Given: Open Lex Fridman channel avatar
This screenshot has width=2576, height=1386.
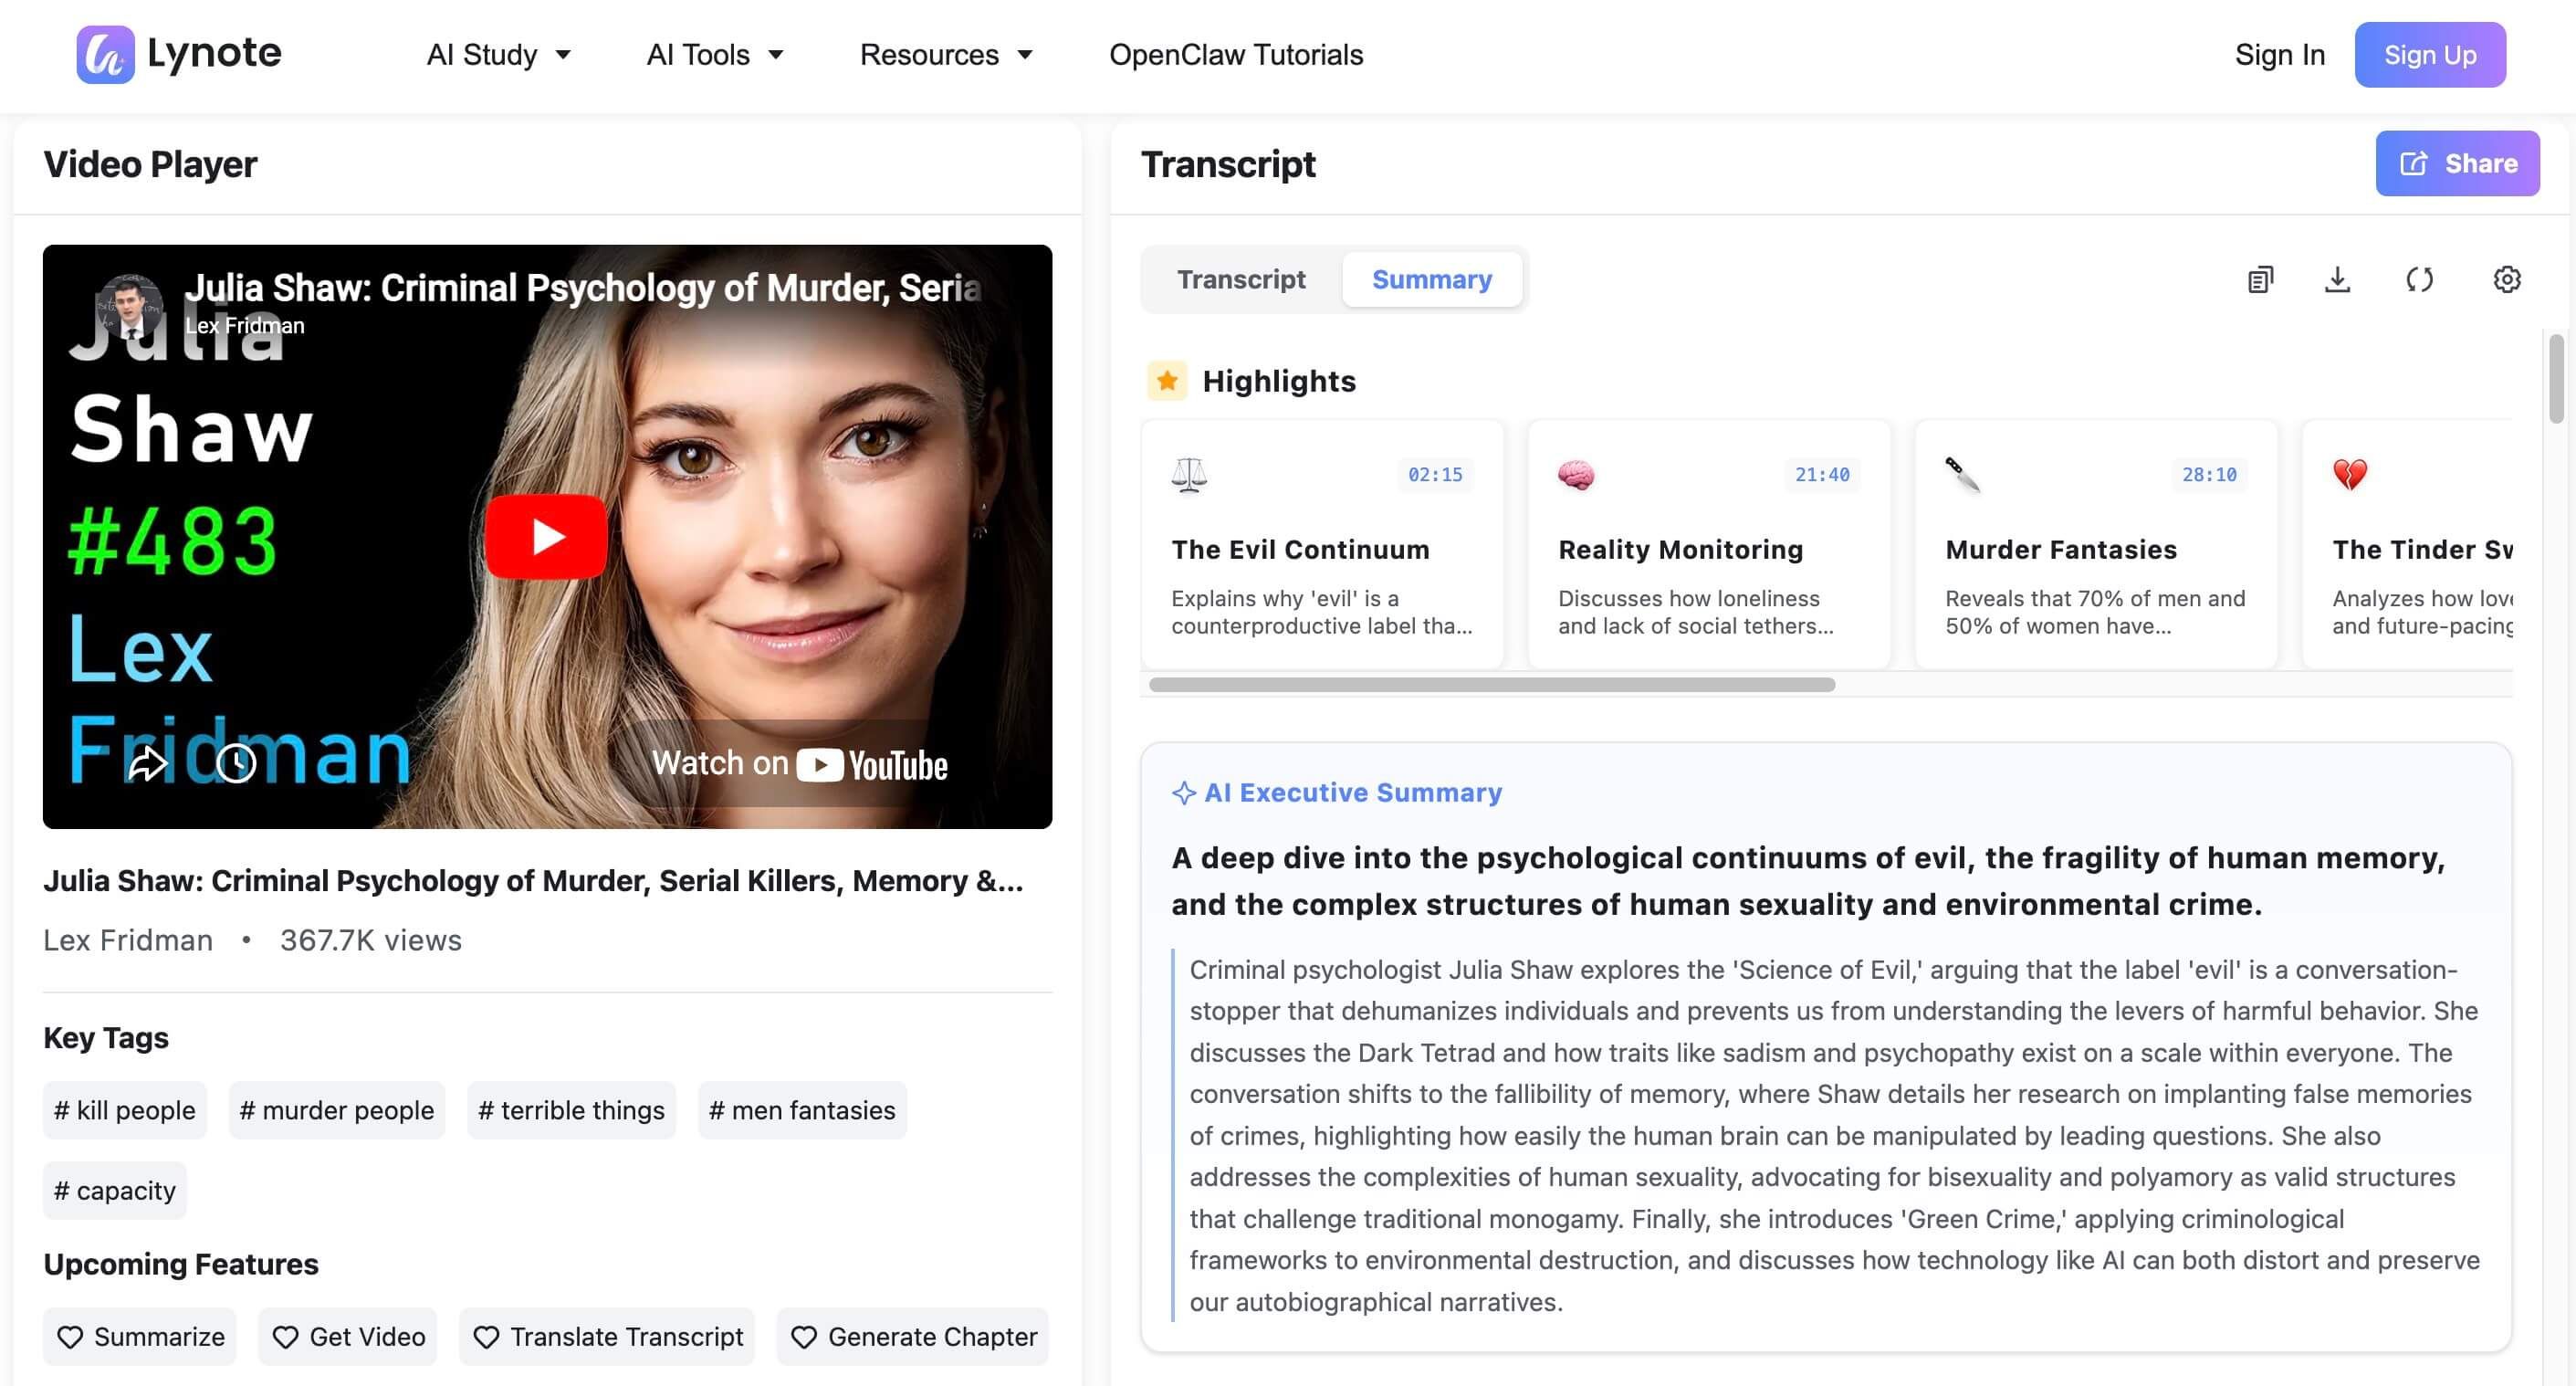Looking at the screenshot, I should point(131,305).
